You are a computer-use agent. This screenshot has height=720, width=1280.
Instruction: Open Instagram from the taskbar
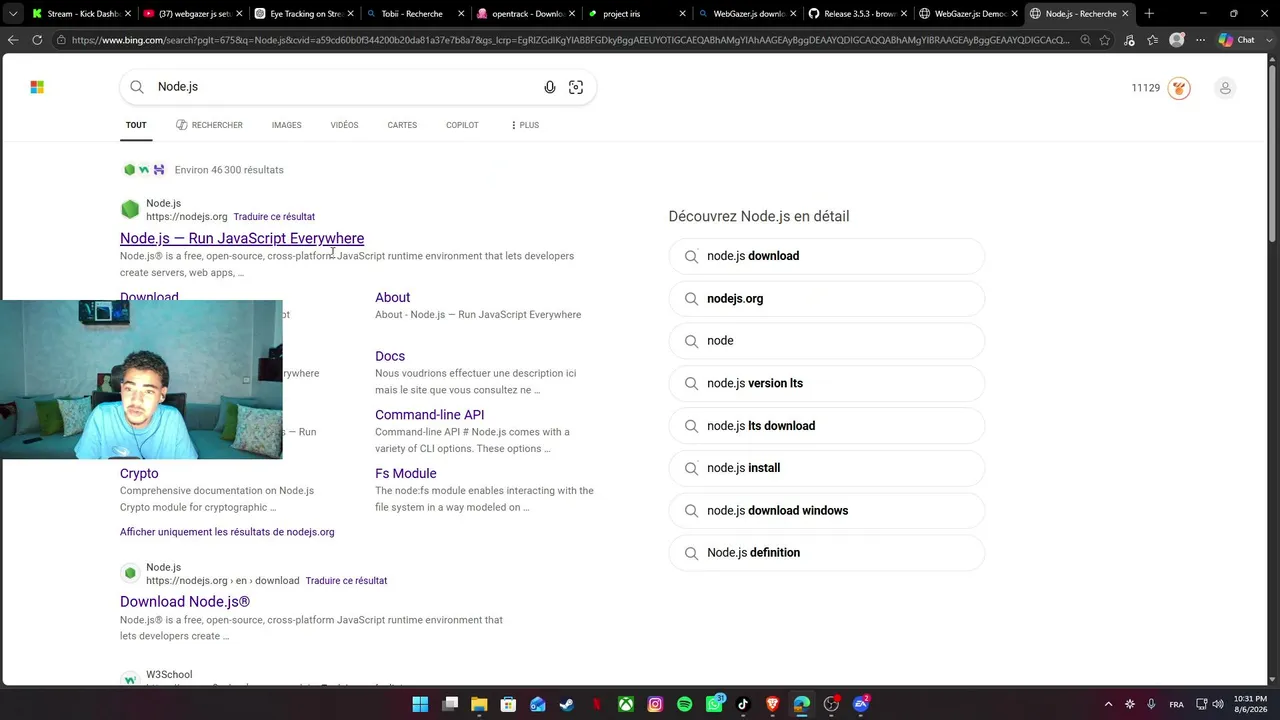(x=655, y=704)
